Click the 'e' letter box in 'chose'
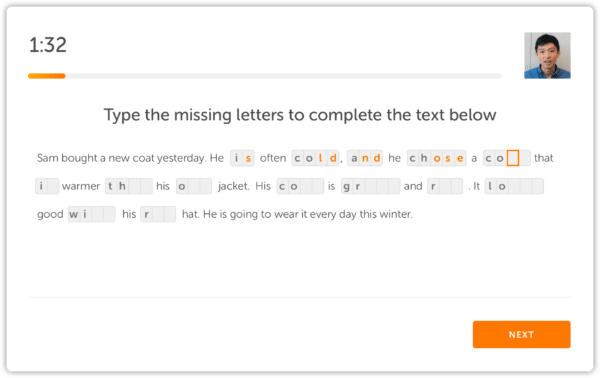This screenshot has width=600, height=378. point(460,158)
